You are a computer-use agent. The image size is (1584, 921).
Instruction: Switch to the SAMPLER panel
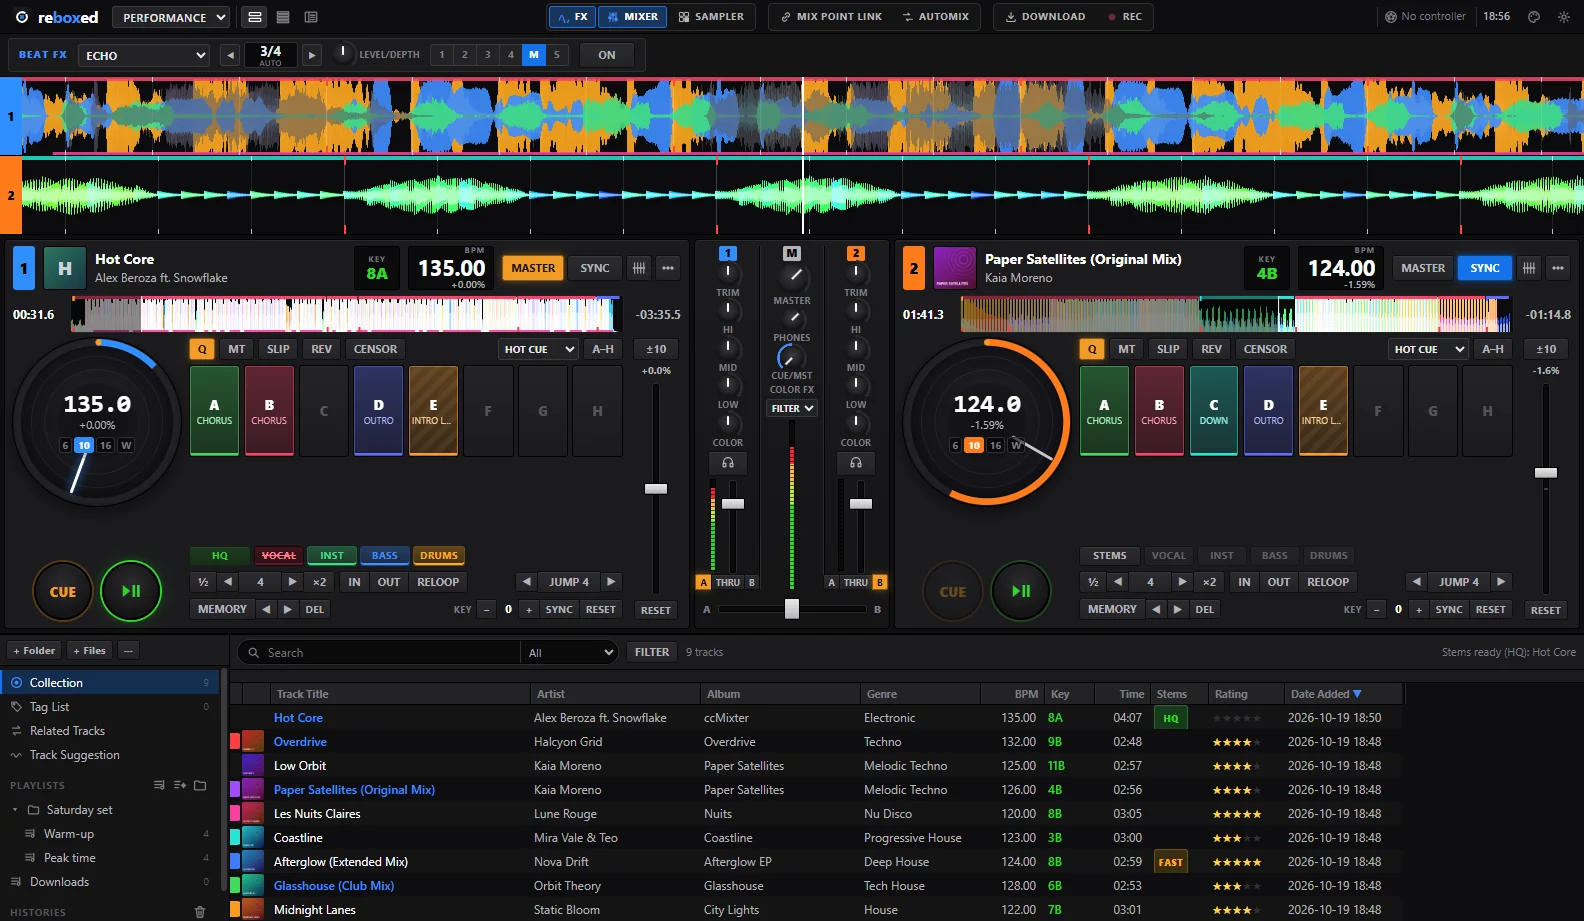[711, 17]
